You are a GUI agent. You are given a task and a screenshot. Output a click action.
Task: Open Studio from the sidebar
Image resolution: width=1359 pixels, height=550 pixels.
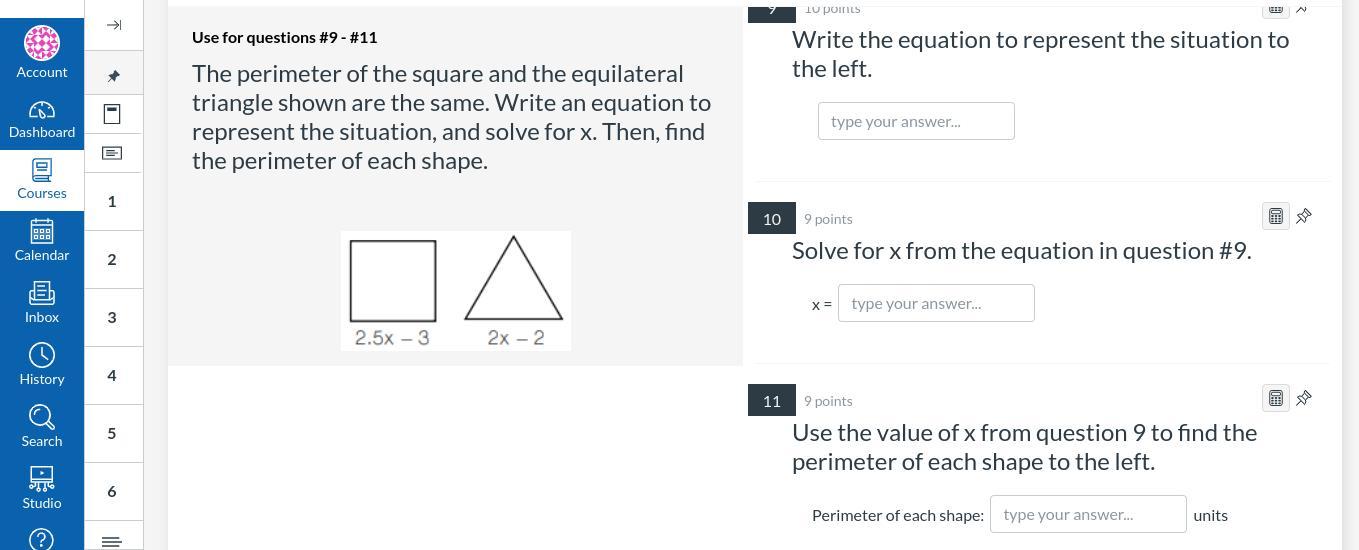(x=42, y=489)
